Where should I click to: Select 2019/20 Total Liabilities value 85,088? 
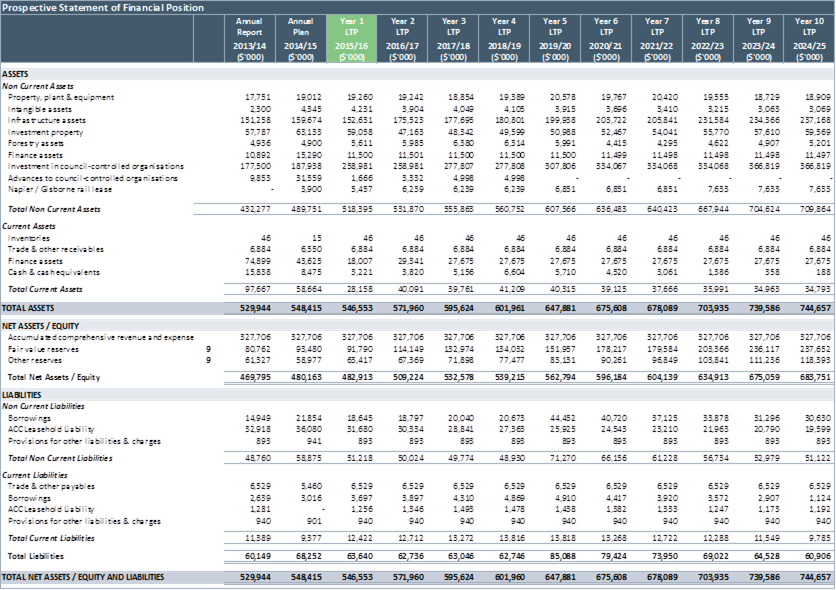pos(563,556)
